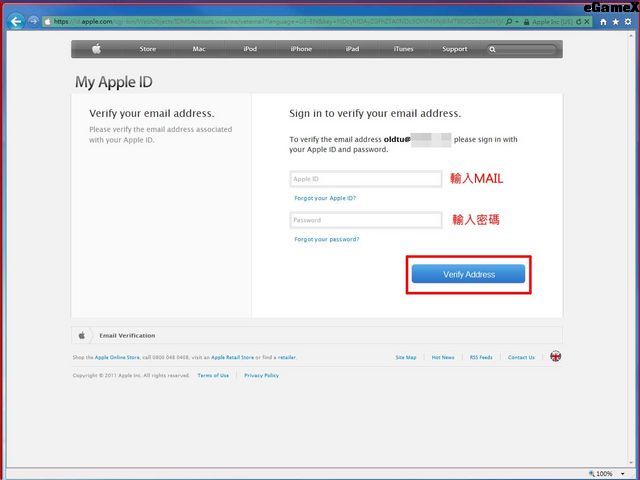Click the search magnifier icon in Apple navbar
Screen dimensions: 640x480
(492, 49)
